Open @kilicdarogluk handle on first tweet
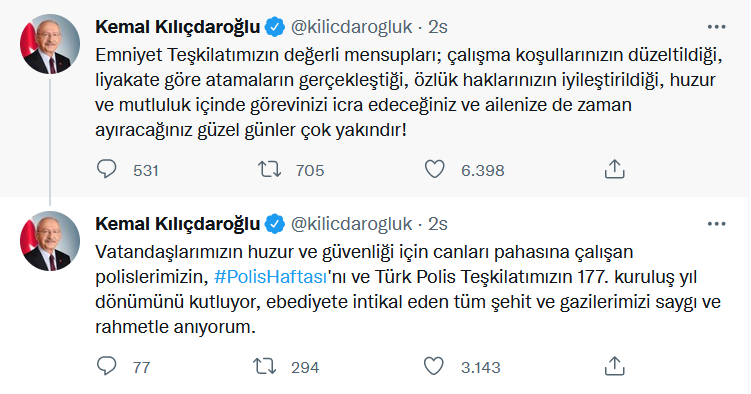 click(x=352, y=27)
